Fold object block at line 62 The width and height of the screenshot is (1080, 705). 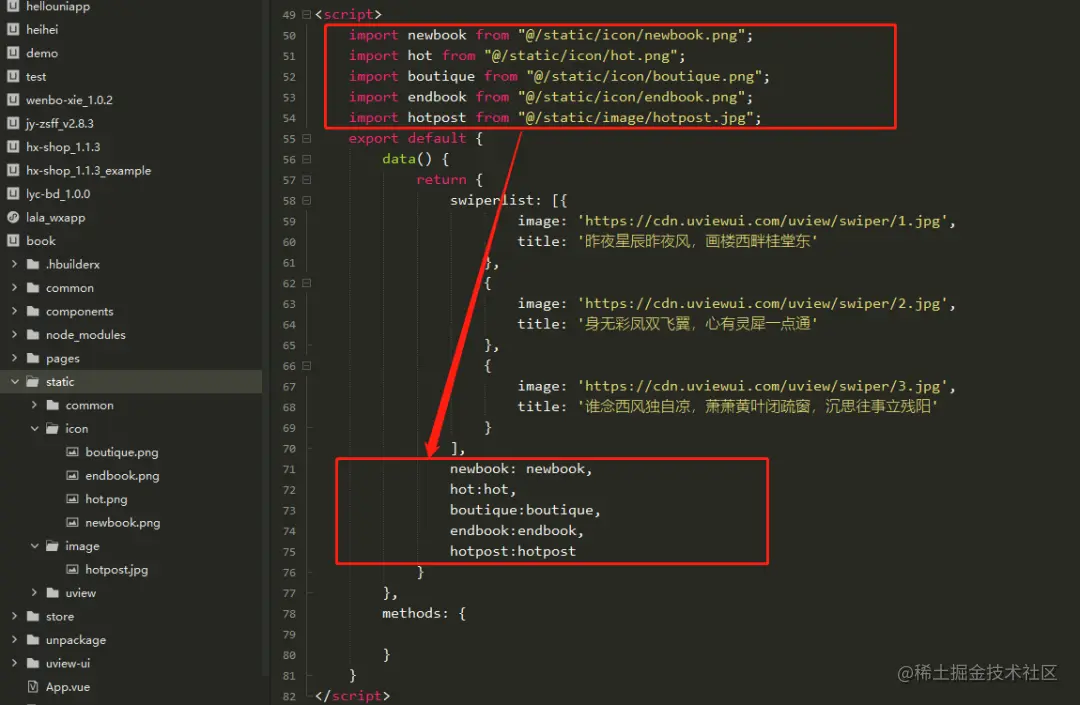(307, 283)
